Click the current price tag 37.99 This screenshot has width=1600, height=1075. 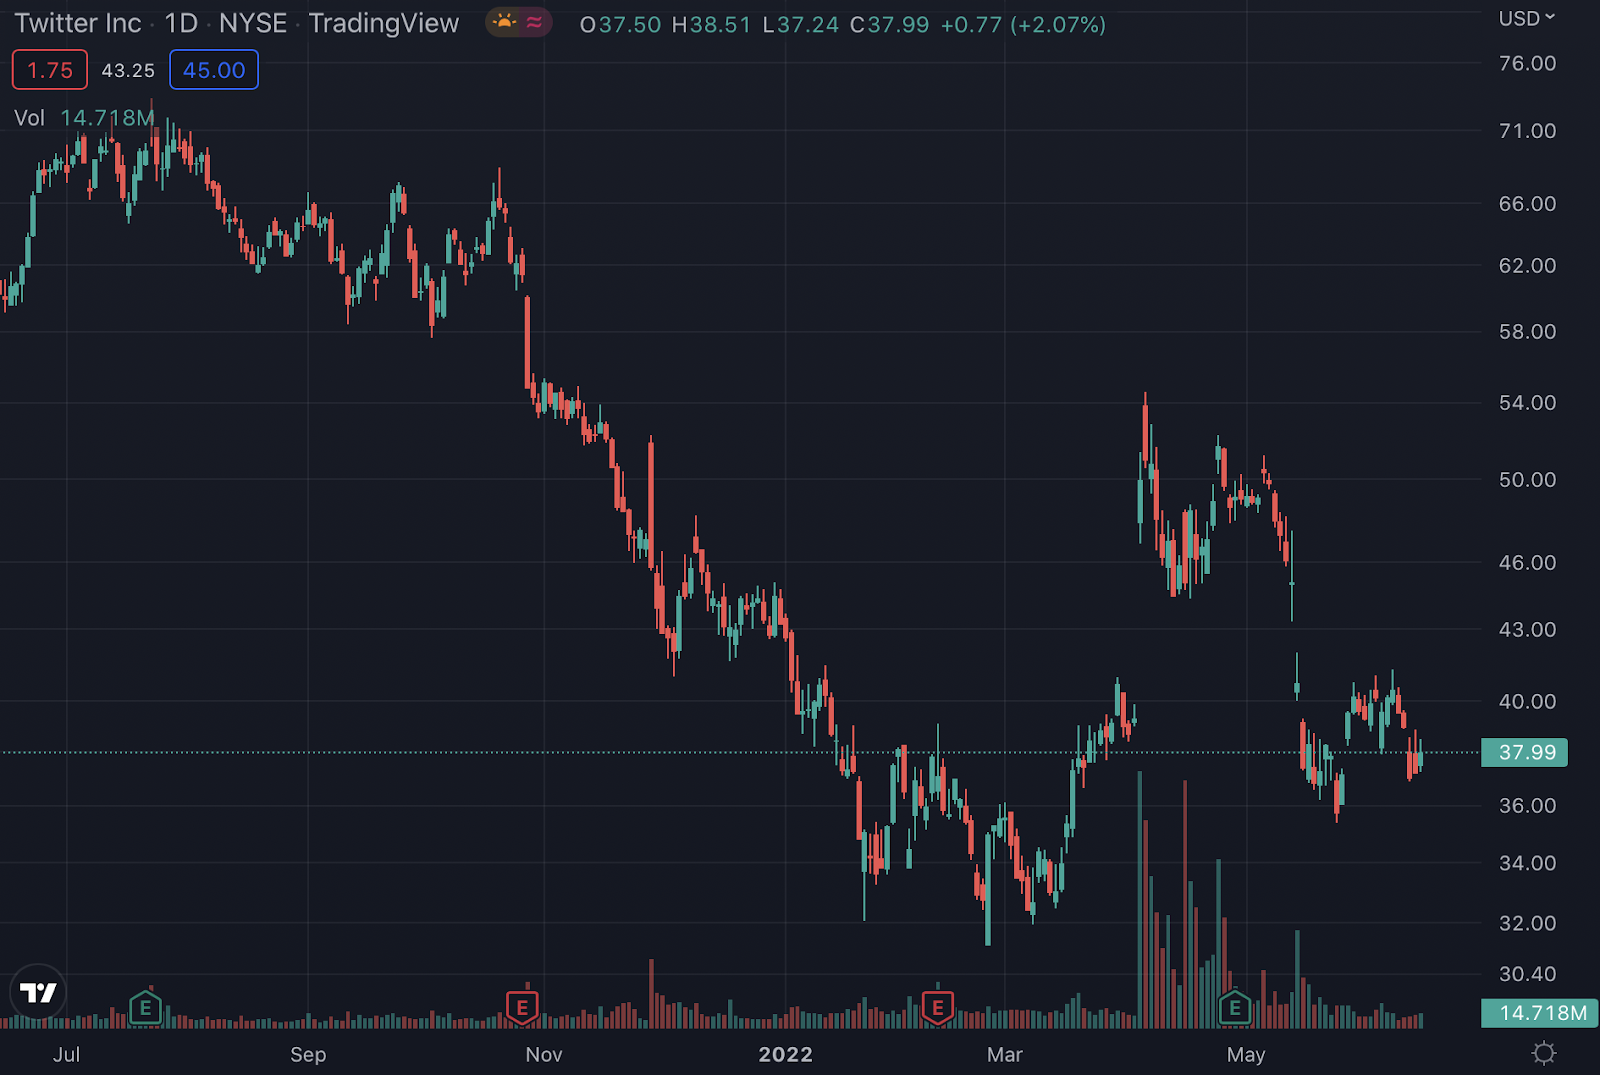pos(1526,752)
